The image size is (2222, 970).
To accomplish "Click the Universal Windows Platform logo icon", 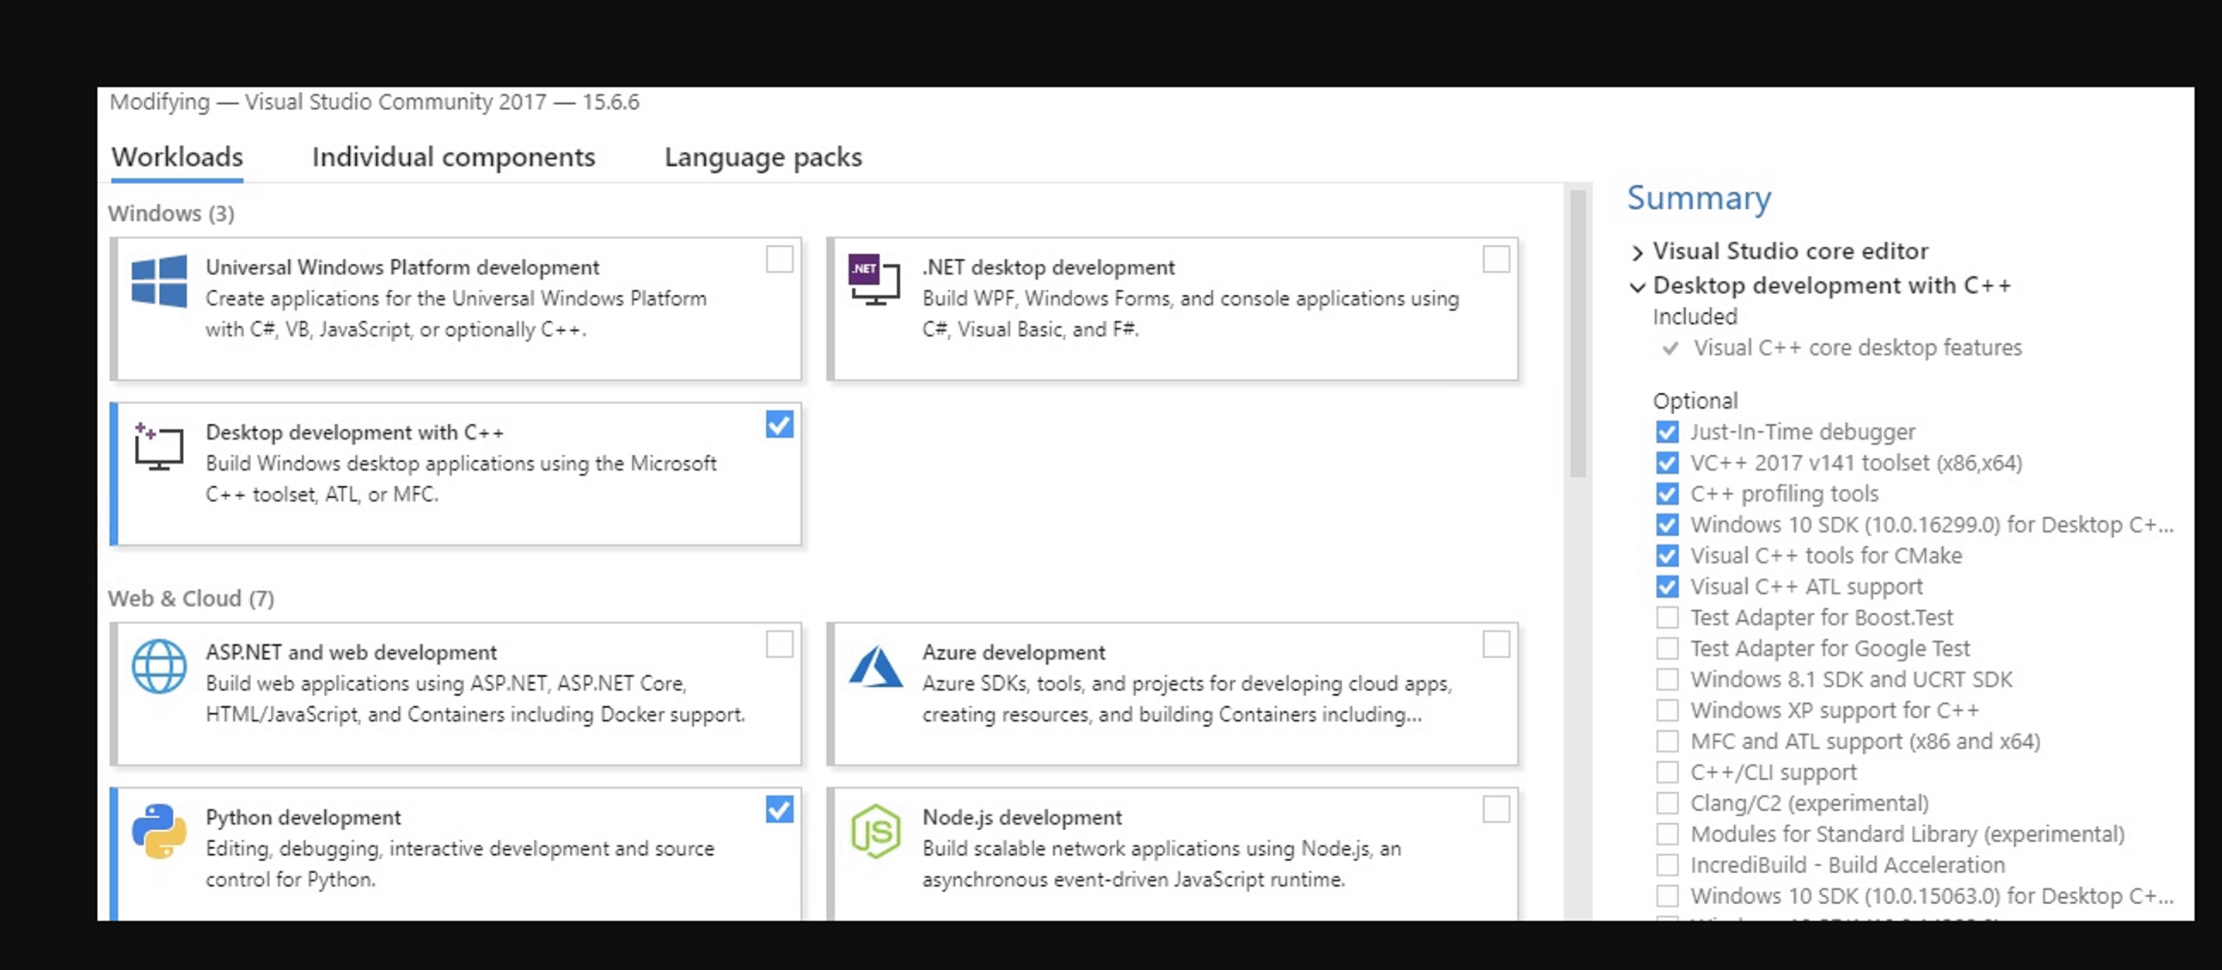I will [x=159, y=281].
